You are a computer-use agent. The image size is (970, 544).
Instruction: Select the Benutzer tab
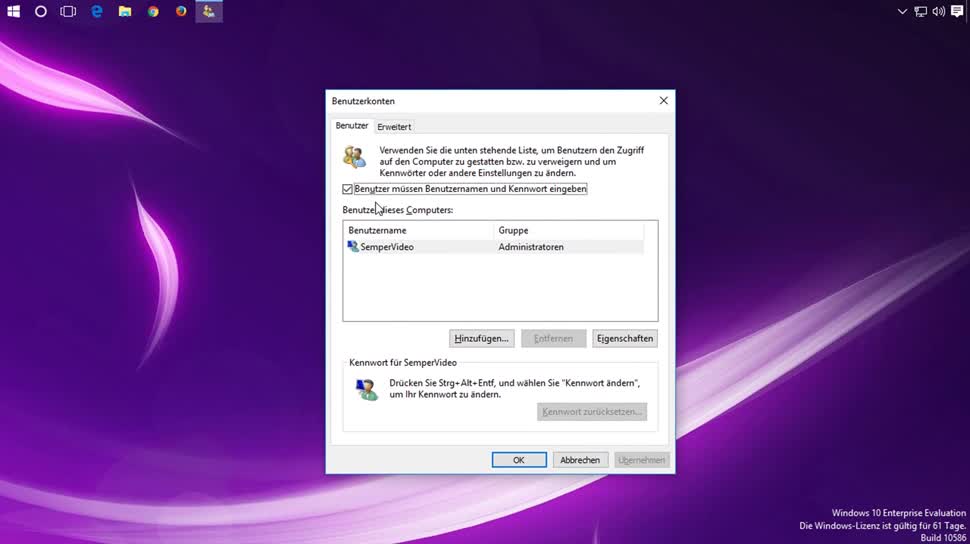(x=351, y=126)
